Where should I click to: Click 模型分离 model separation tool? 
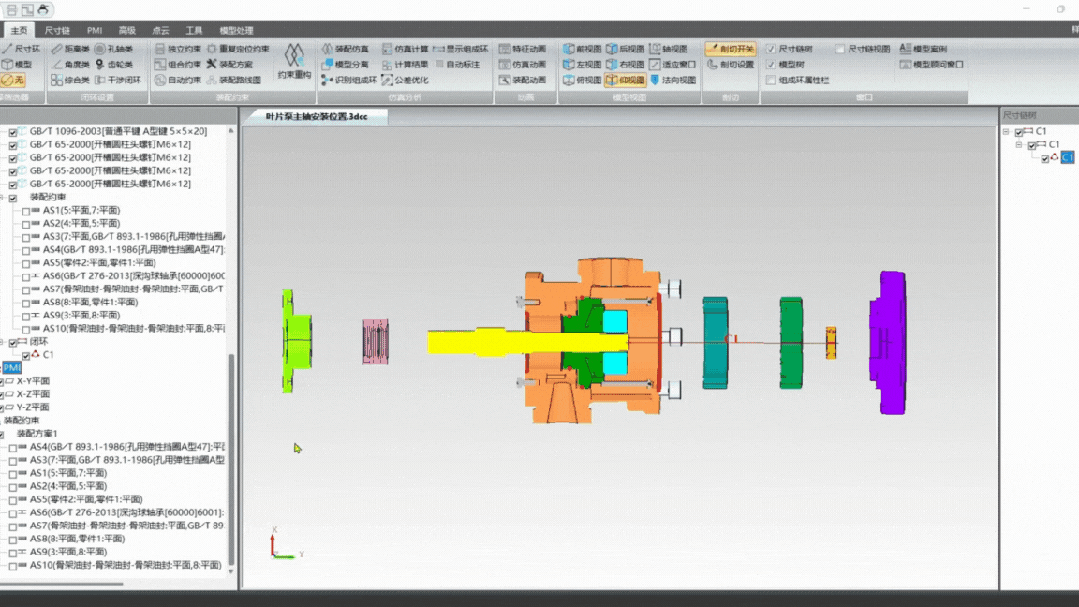click(x=345, y=64)
